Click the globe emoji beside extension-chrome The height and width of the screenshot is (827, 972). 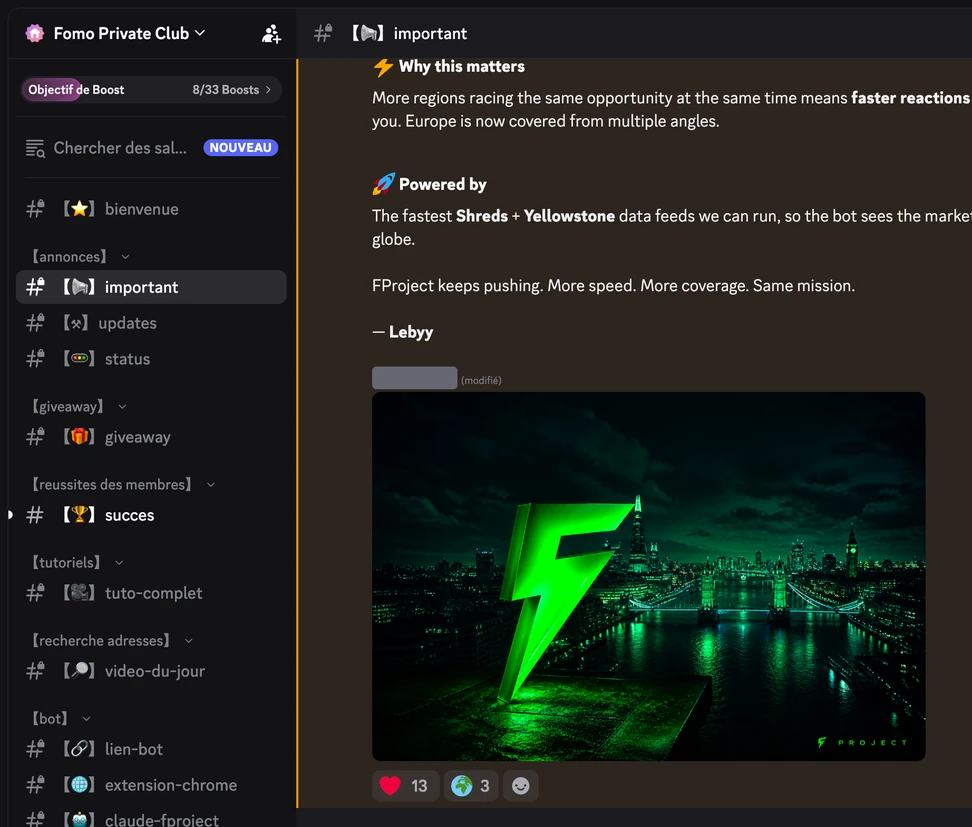[x=79, y=785]
